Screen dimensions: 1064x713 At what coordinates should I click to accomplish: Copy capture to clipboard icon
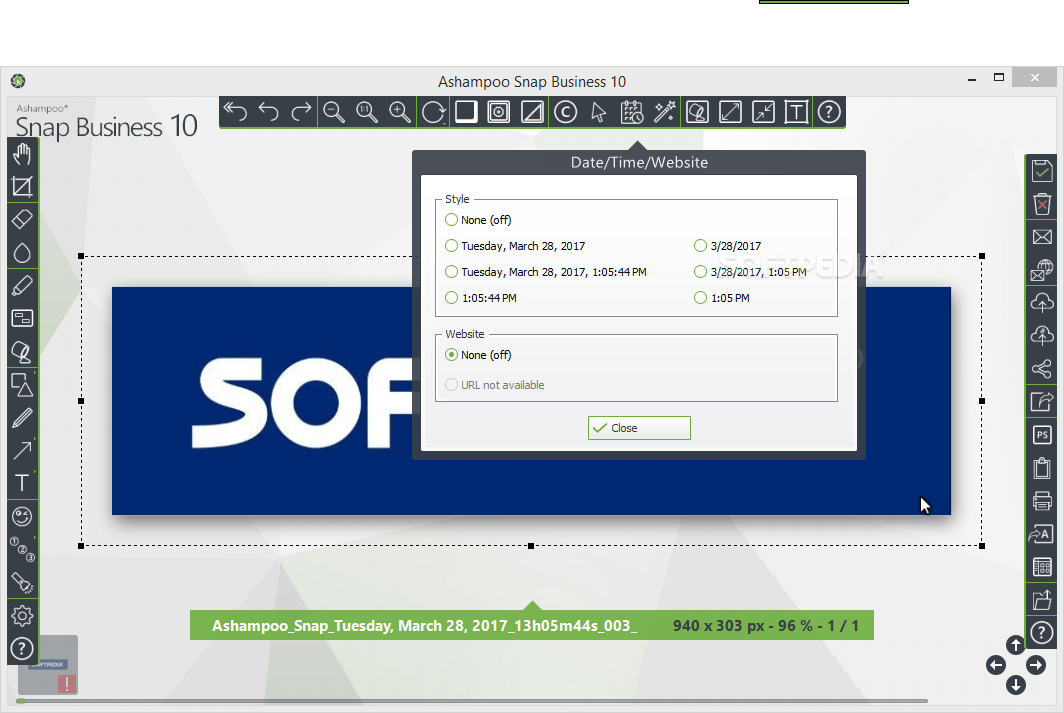(1042, 468)
